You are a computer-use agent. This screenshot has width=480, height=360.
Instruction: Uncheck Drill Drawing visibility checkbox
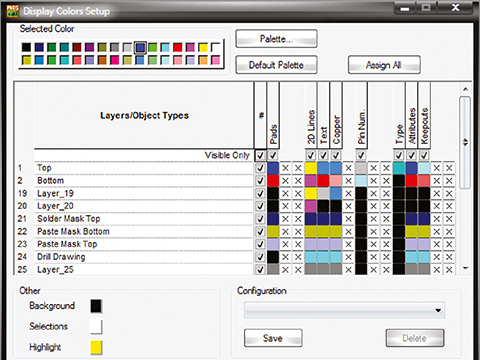(x=260, y=257)
